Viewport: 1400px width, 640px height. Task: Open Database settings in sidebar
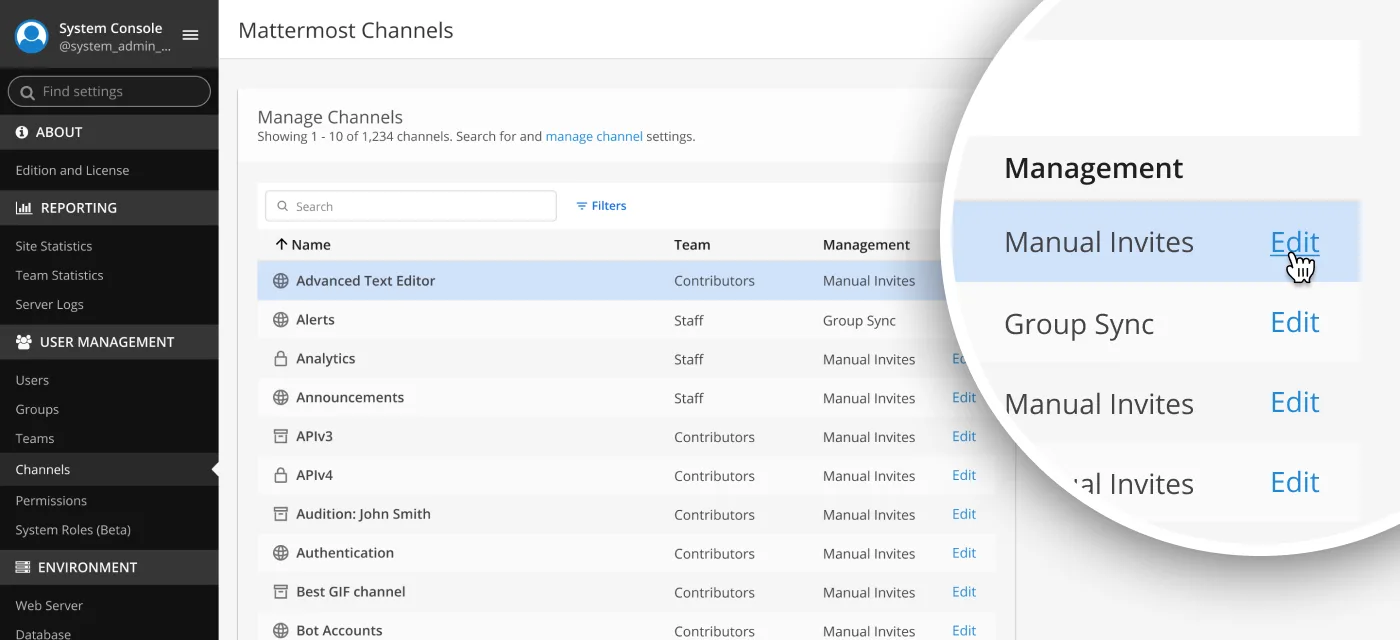[43, 633]
